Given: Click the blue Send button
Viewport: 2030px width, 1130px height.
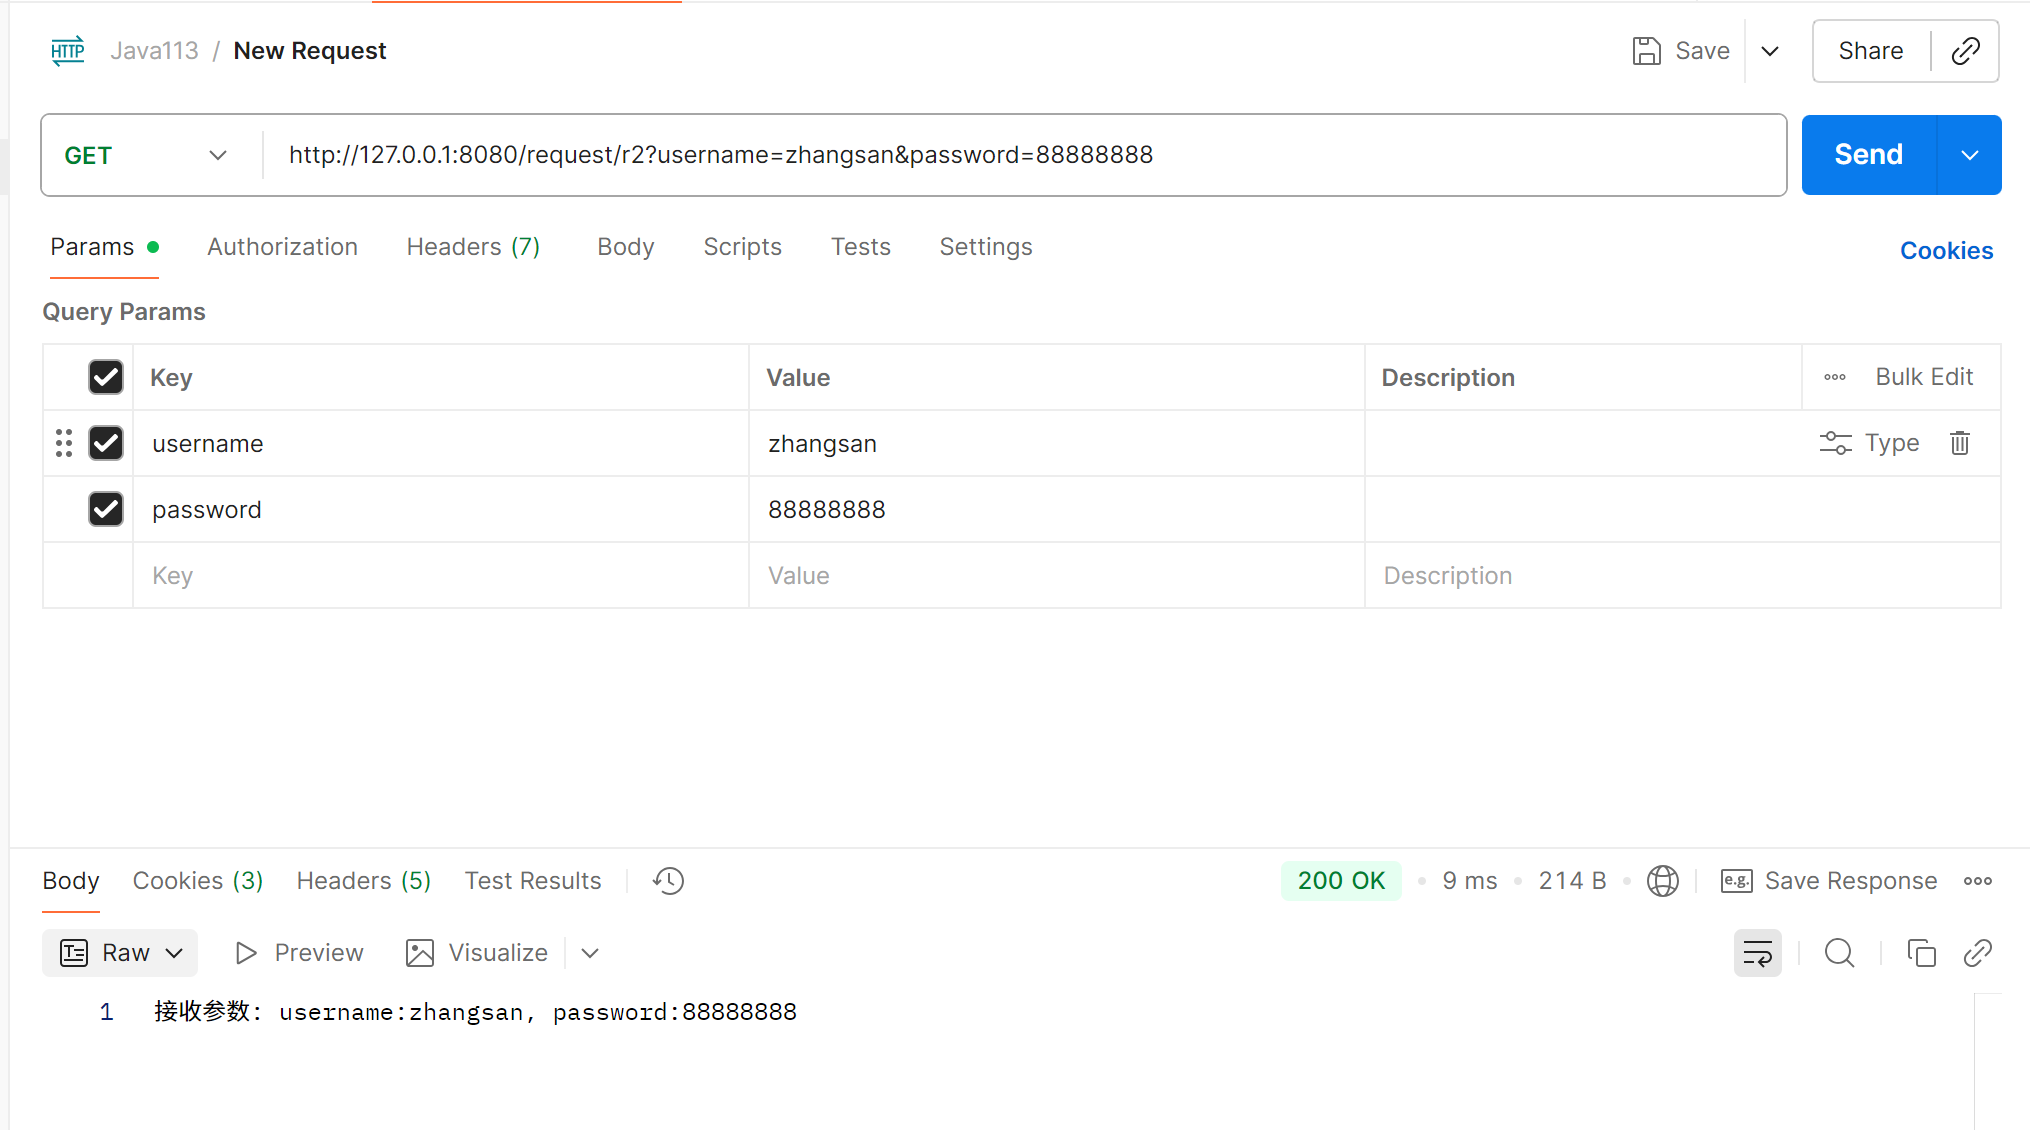Looking at the screenshot, I should (1867, 155).
